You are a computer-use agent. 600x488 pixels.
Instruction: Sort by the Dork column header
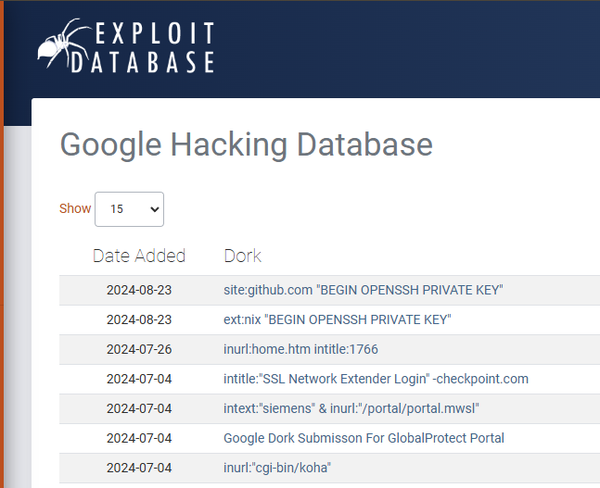(x=243, y=255)
